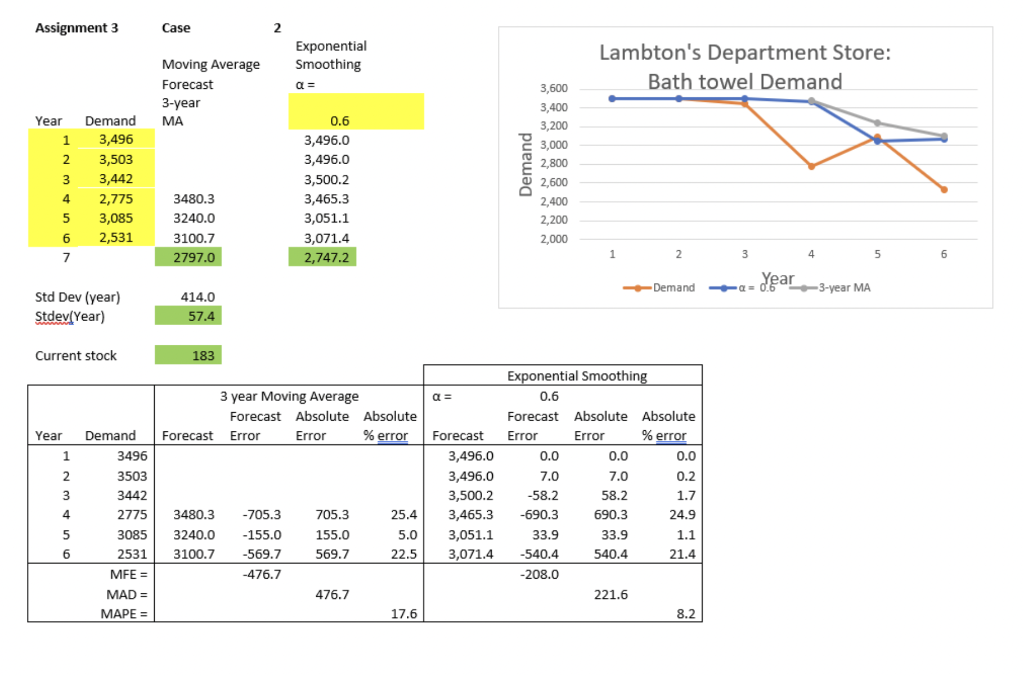Viewport: 1024px width, 676px height.
Task: Select the 3-year MA value 3480.3 in top table
Action: (193, 198)
